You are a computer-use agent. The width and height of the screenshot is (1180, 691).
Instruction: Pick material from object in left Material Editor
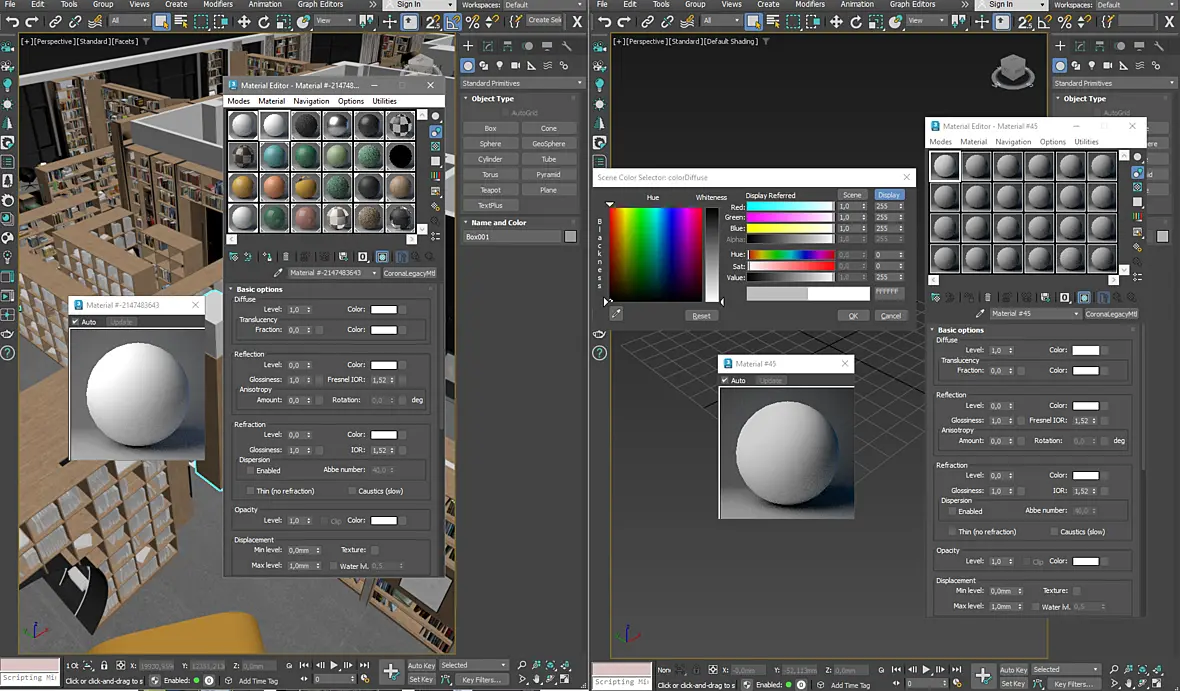278,272
